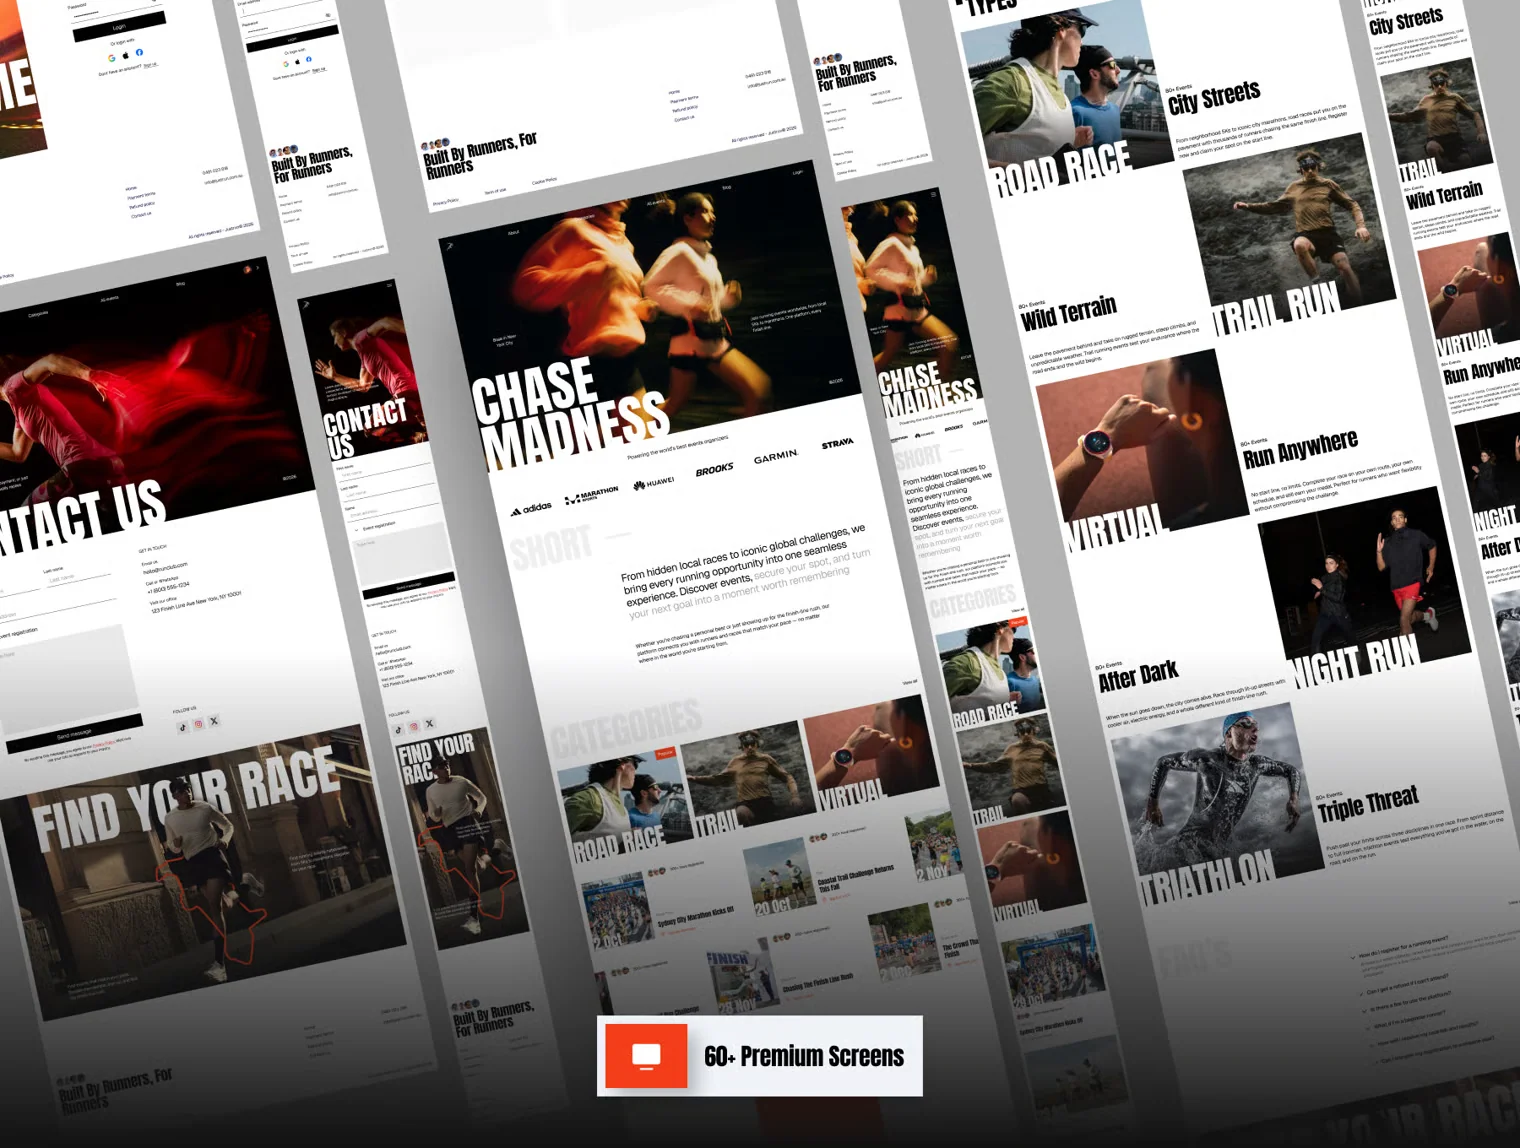Open Blog in the desktop Contact Us navigation
1520x1148 pixels.
click(181, 283)
